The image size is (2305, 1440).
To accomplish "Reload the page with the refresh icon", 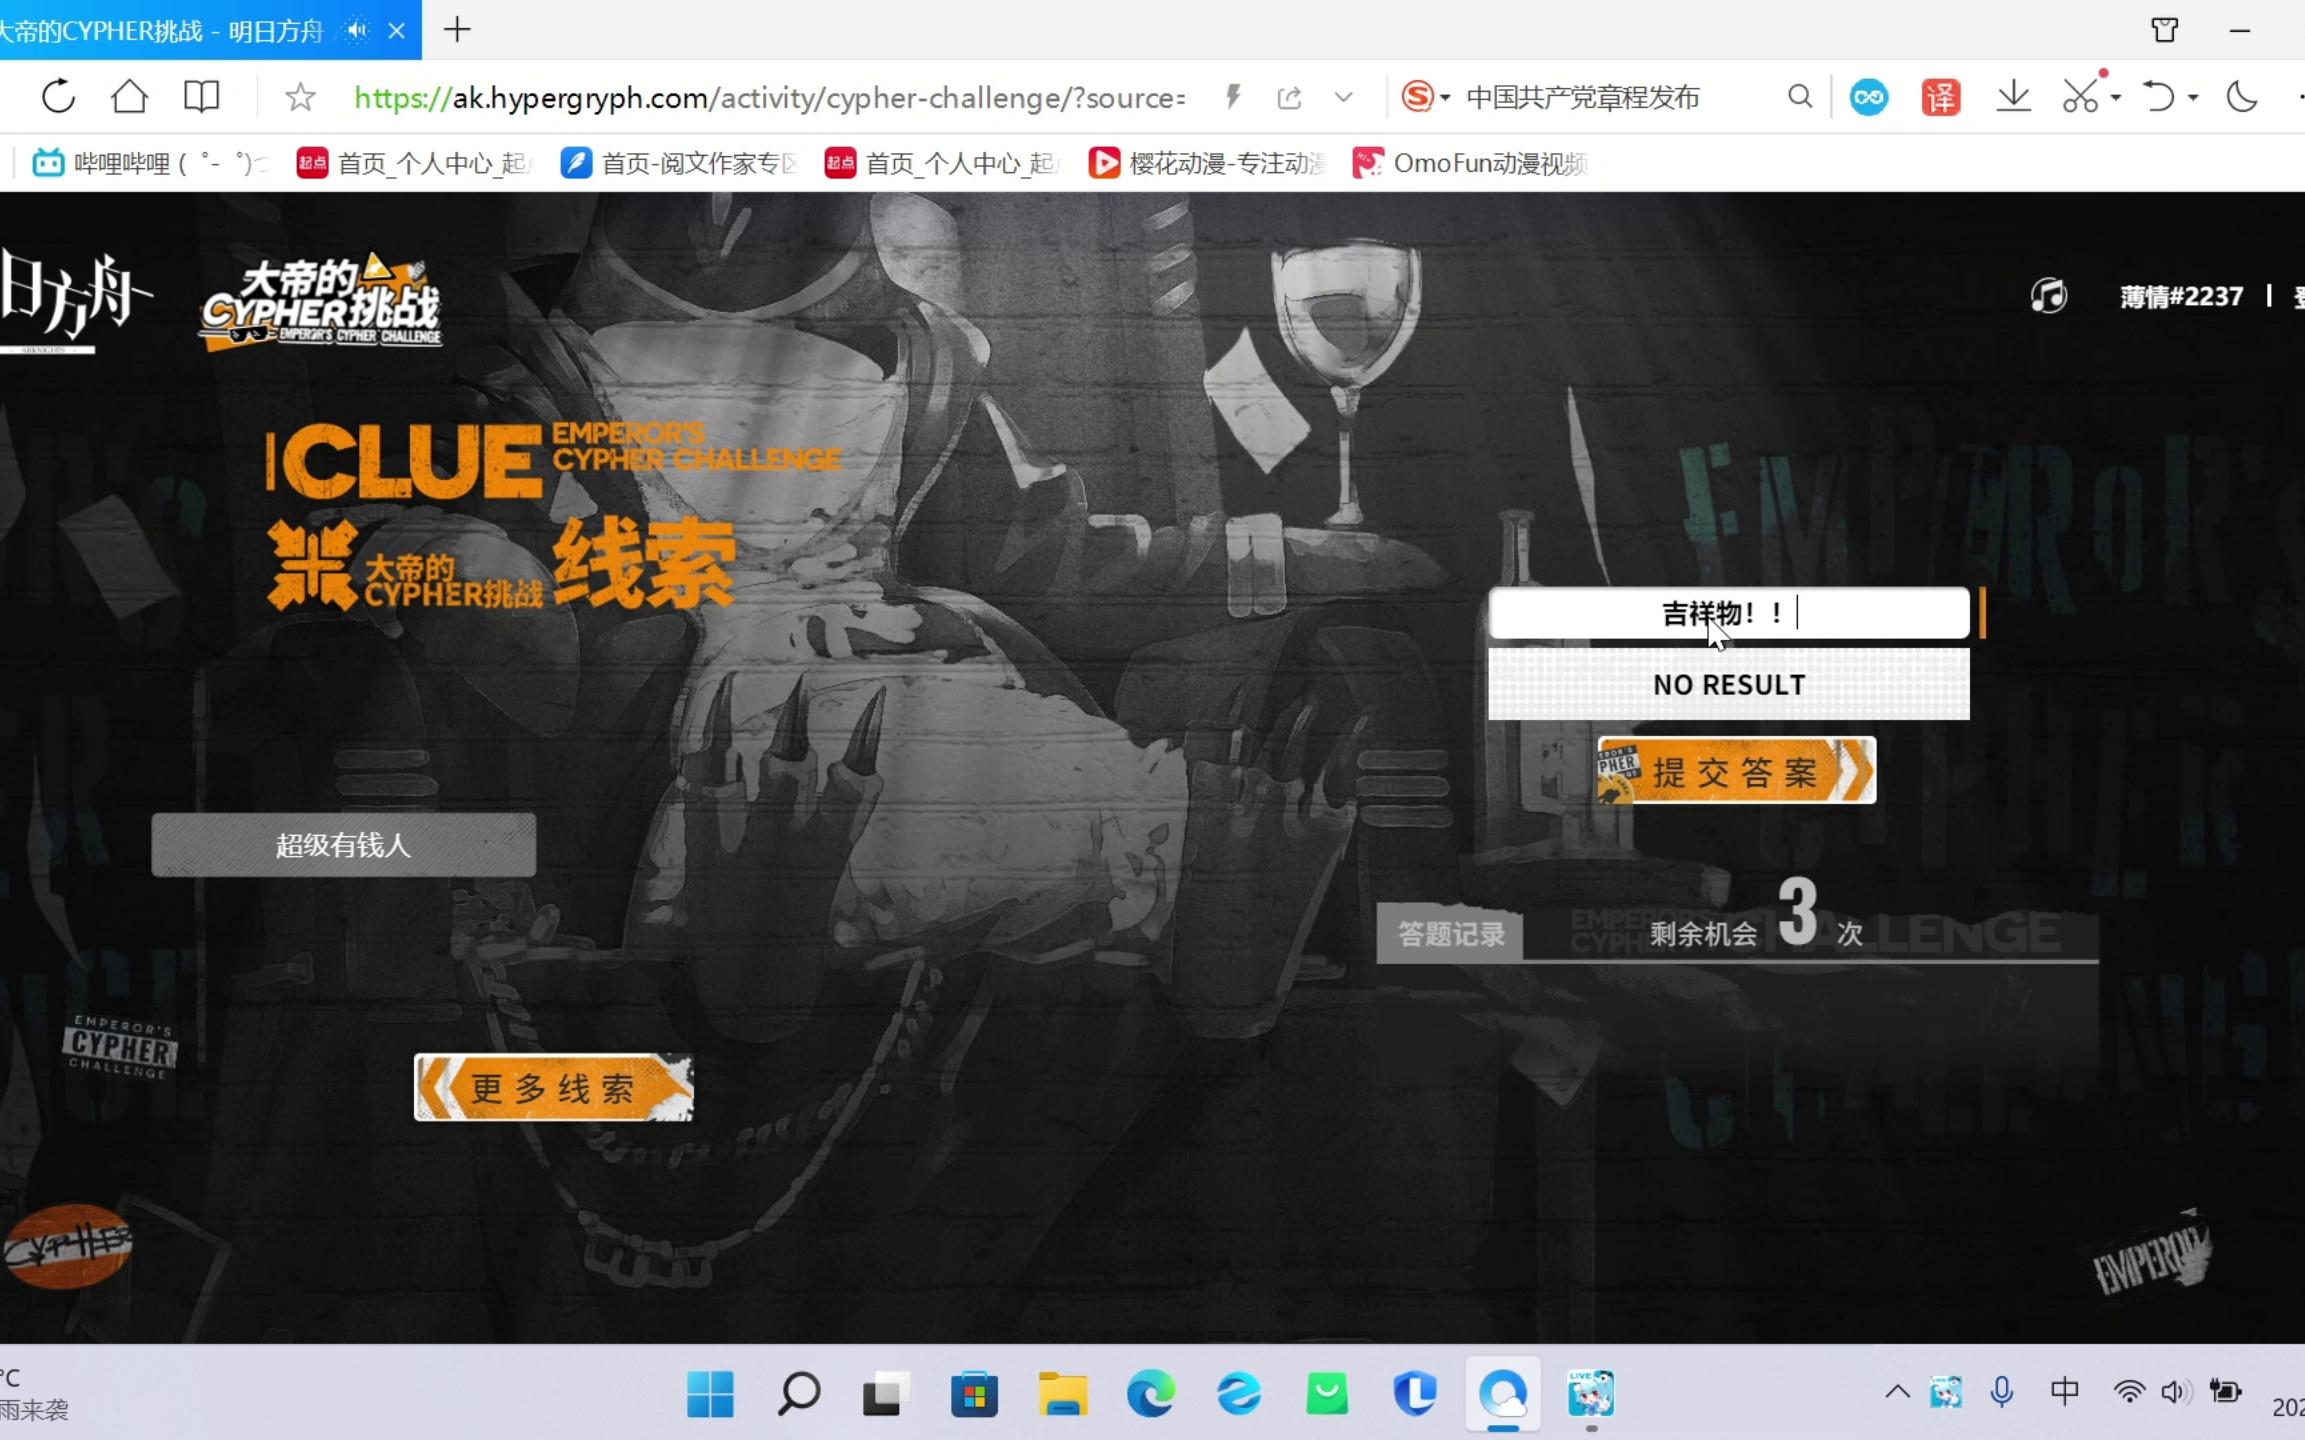I will point(58,97).
